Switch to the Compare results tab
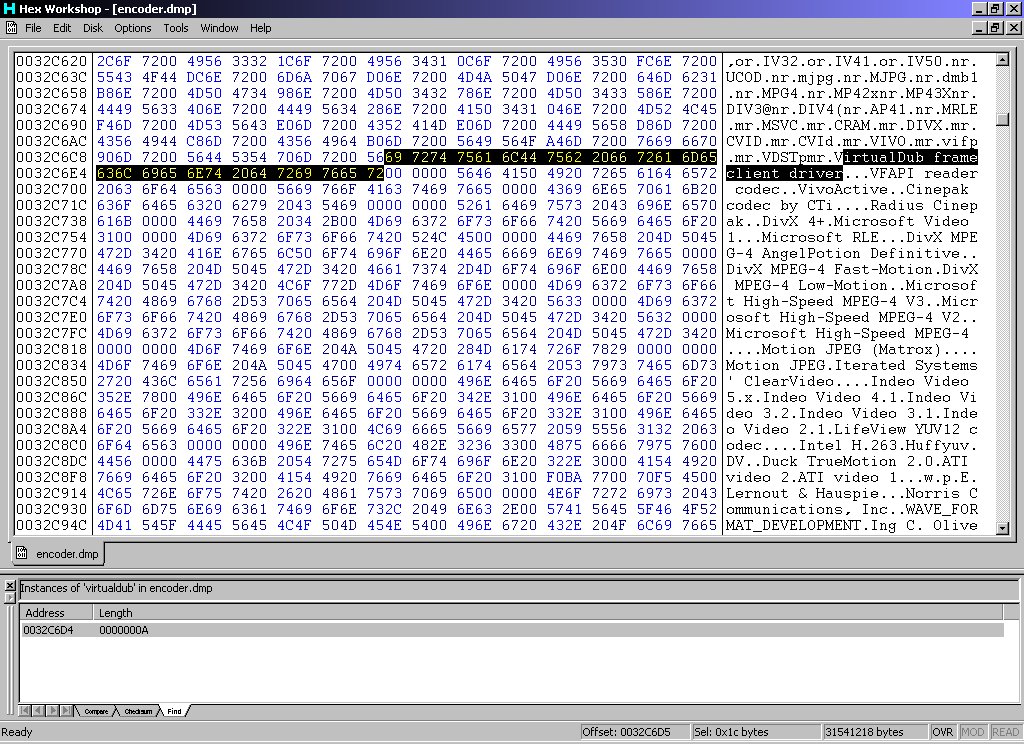The image size is (1024, 744). point(95,711)
